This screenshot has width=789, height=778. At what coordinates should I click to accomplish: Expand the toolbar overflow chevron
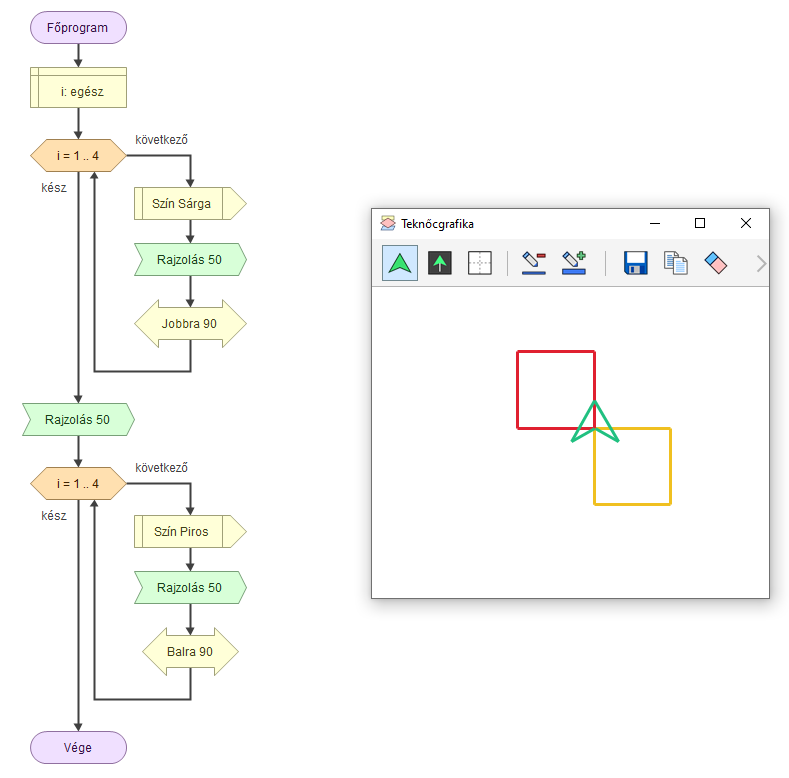click(761, 264)
